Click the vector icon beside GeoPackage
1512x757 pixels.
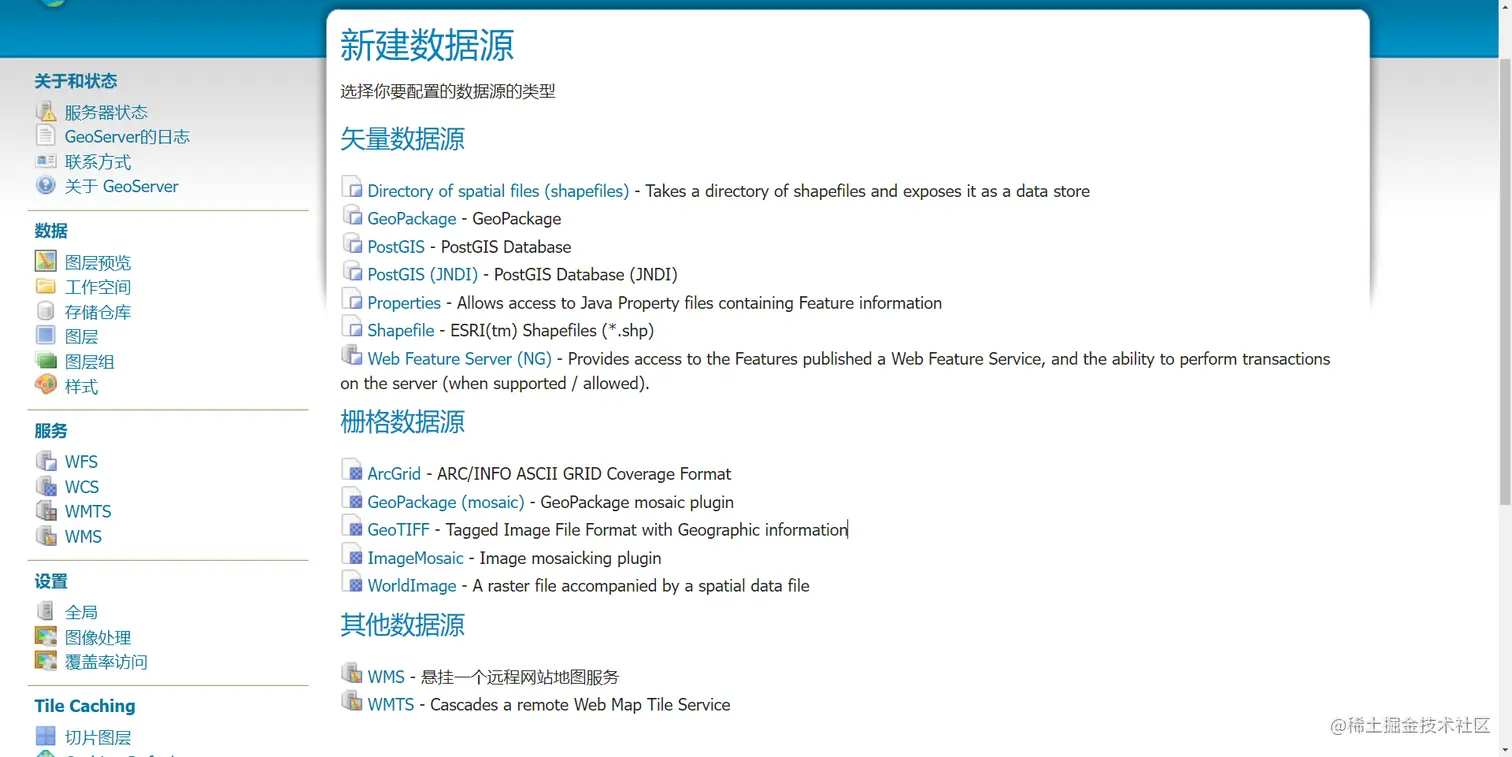coord(352,215)
